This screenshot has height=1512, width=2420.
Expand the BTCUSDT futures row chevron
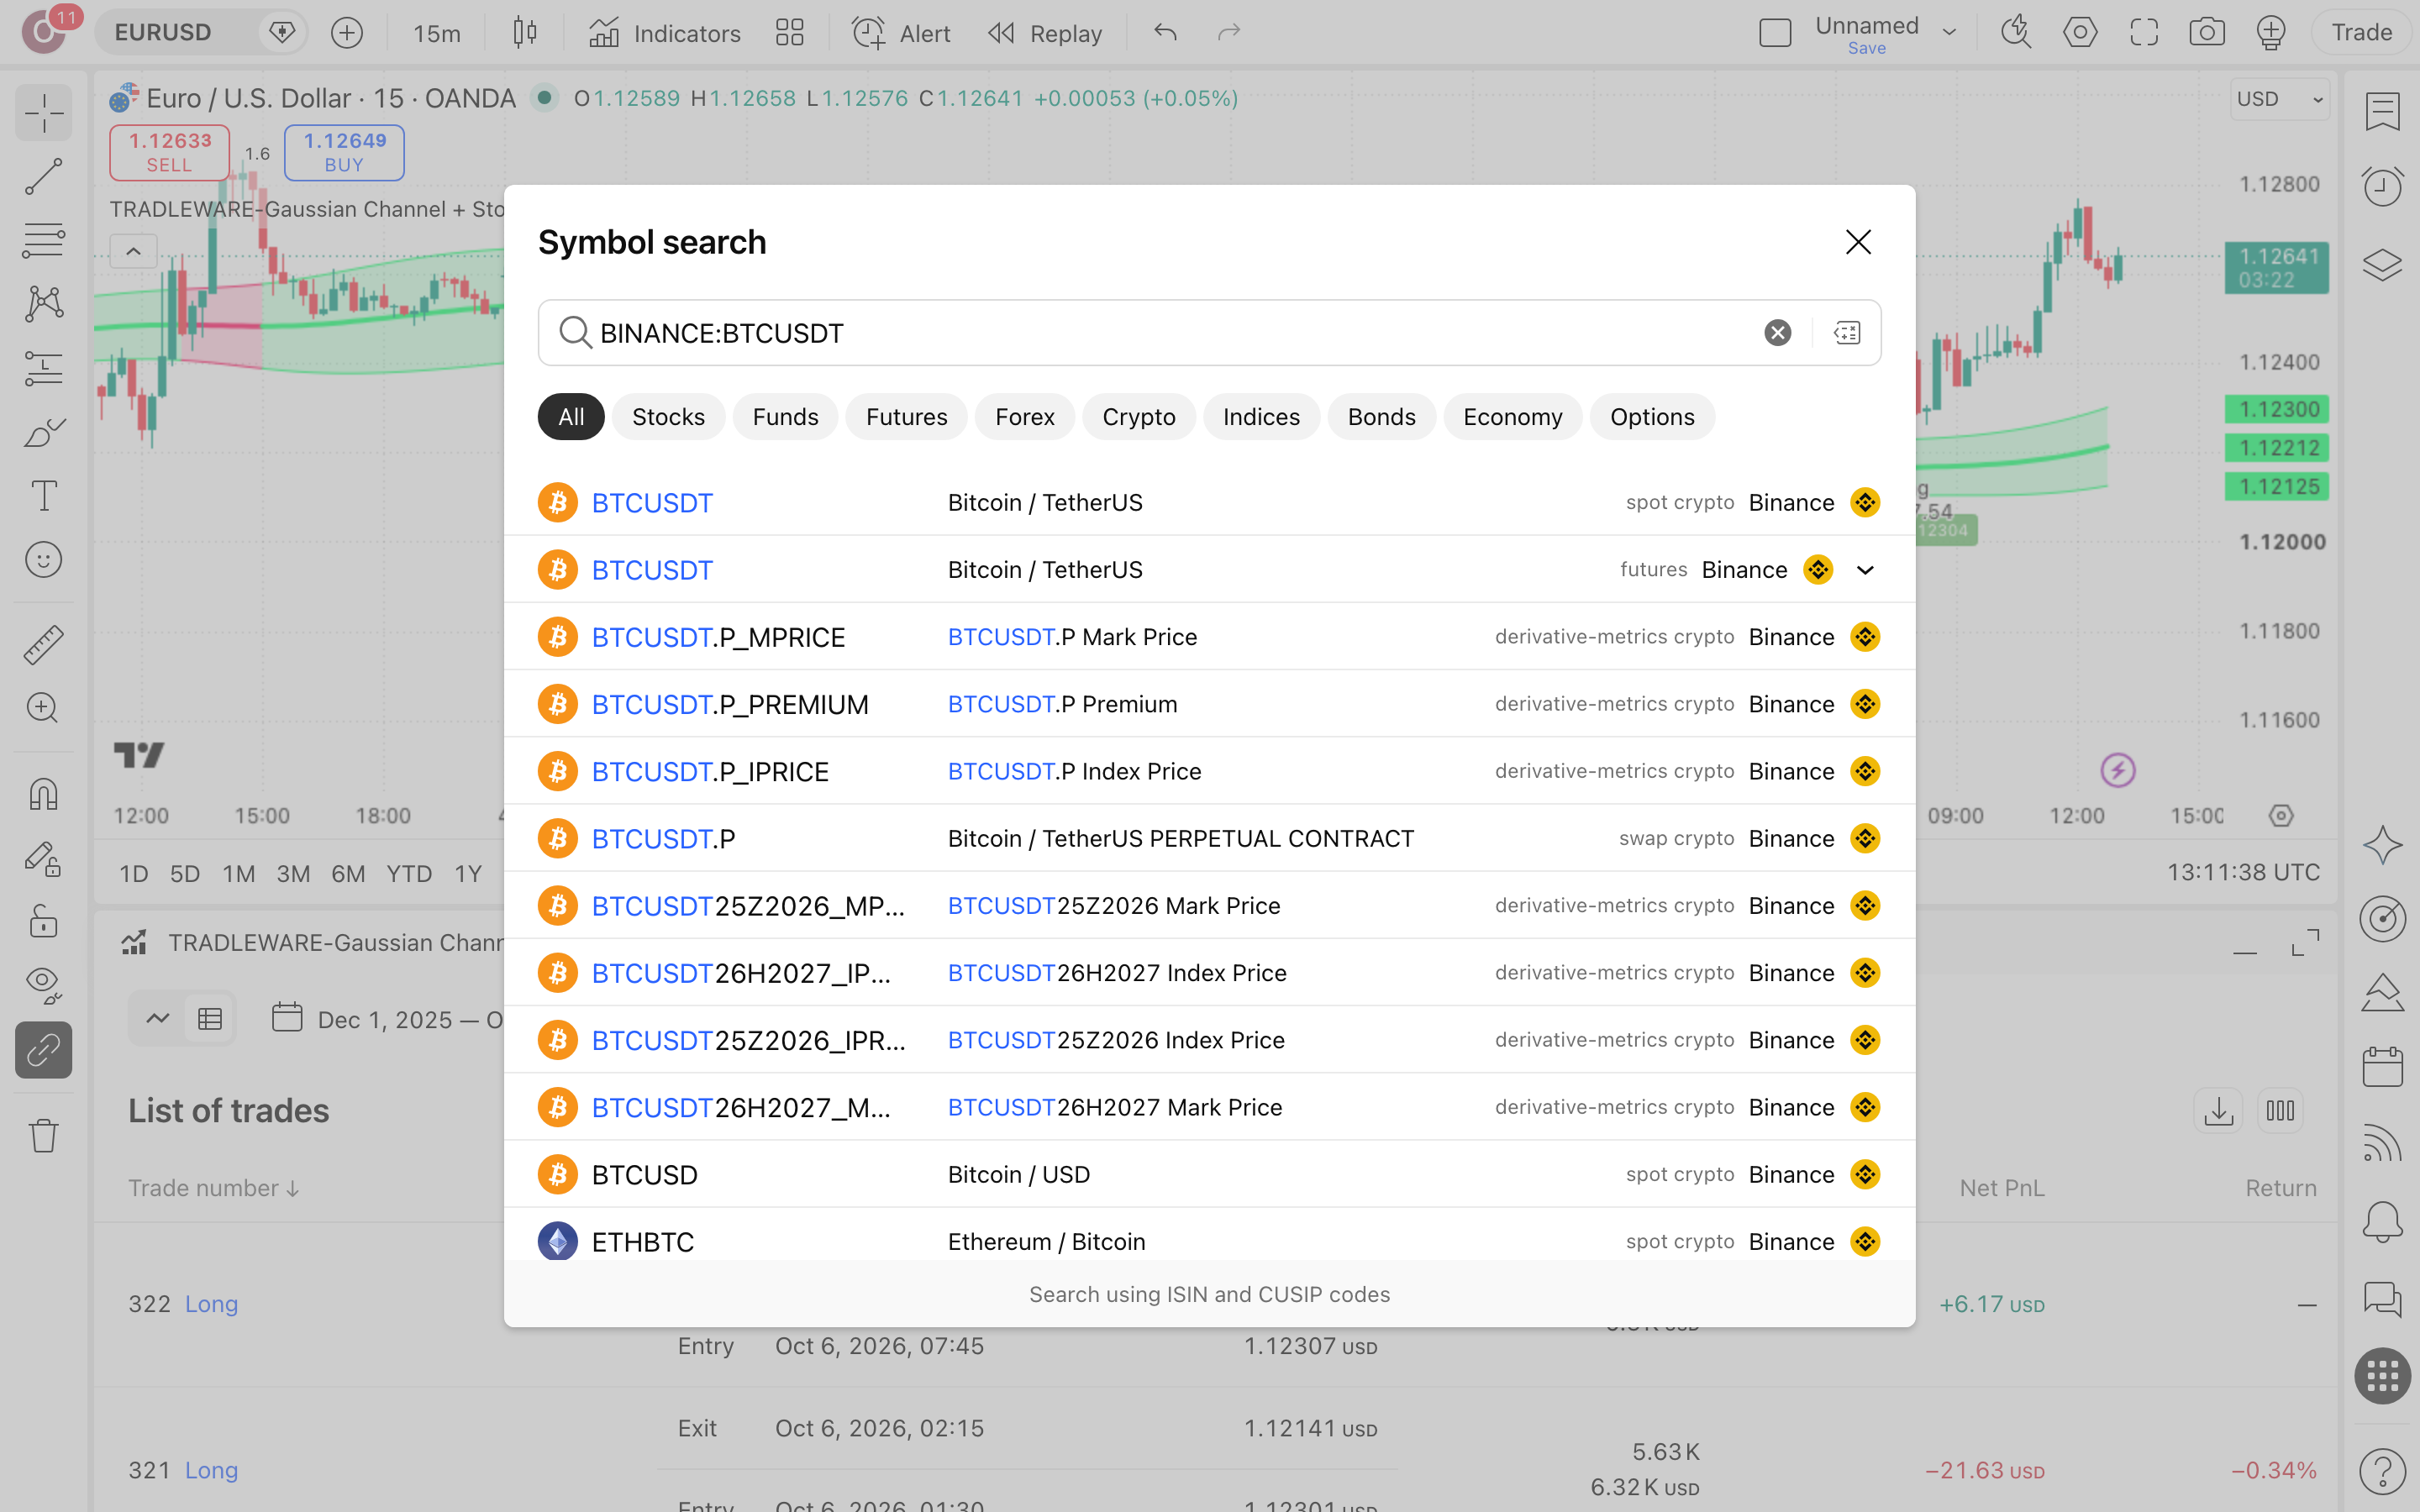coord(1865,570)
